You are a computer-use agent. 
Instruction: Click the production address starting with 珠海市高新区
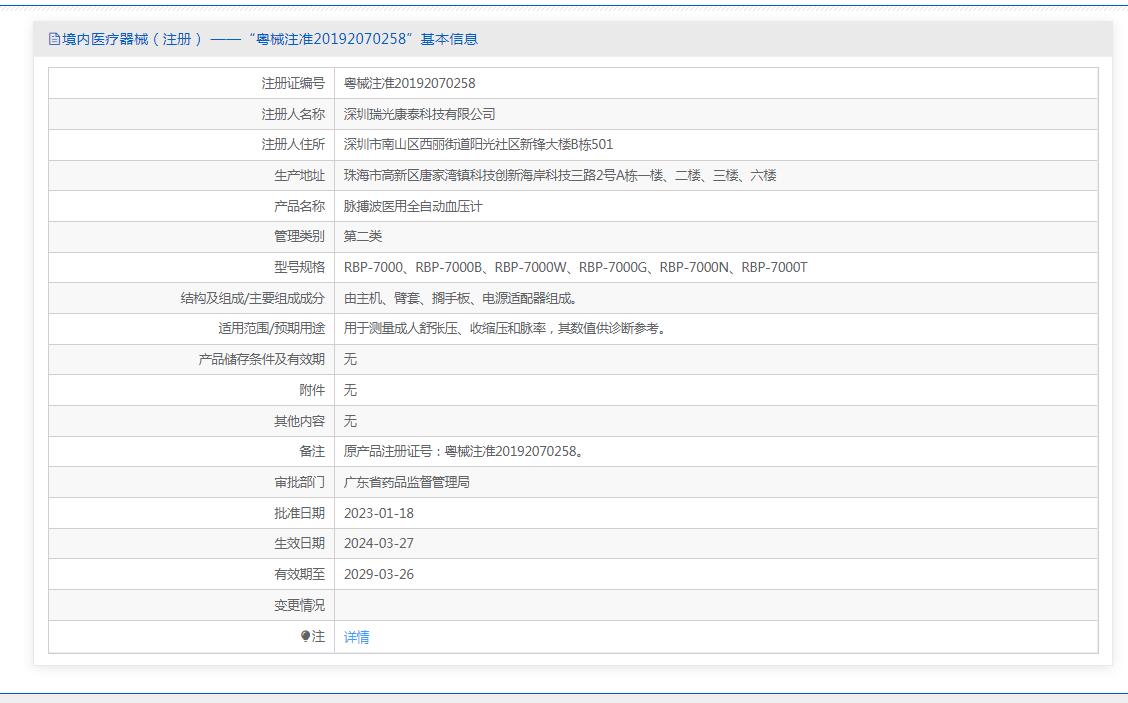point(559,175)
